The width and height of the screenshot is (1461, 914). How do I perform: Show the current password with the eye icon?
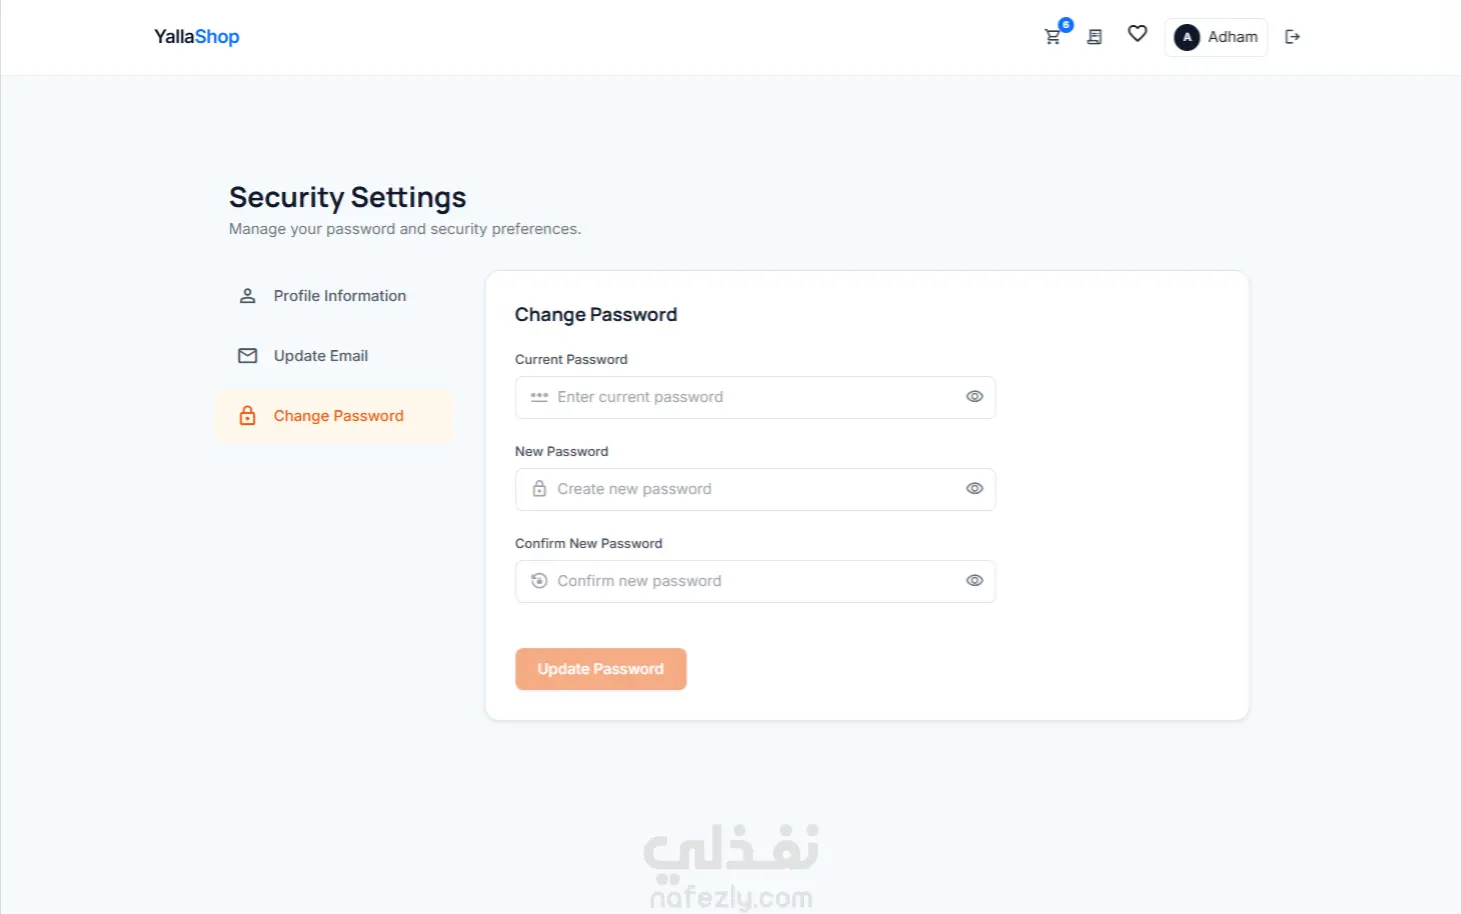974,397
